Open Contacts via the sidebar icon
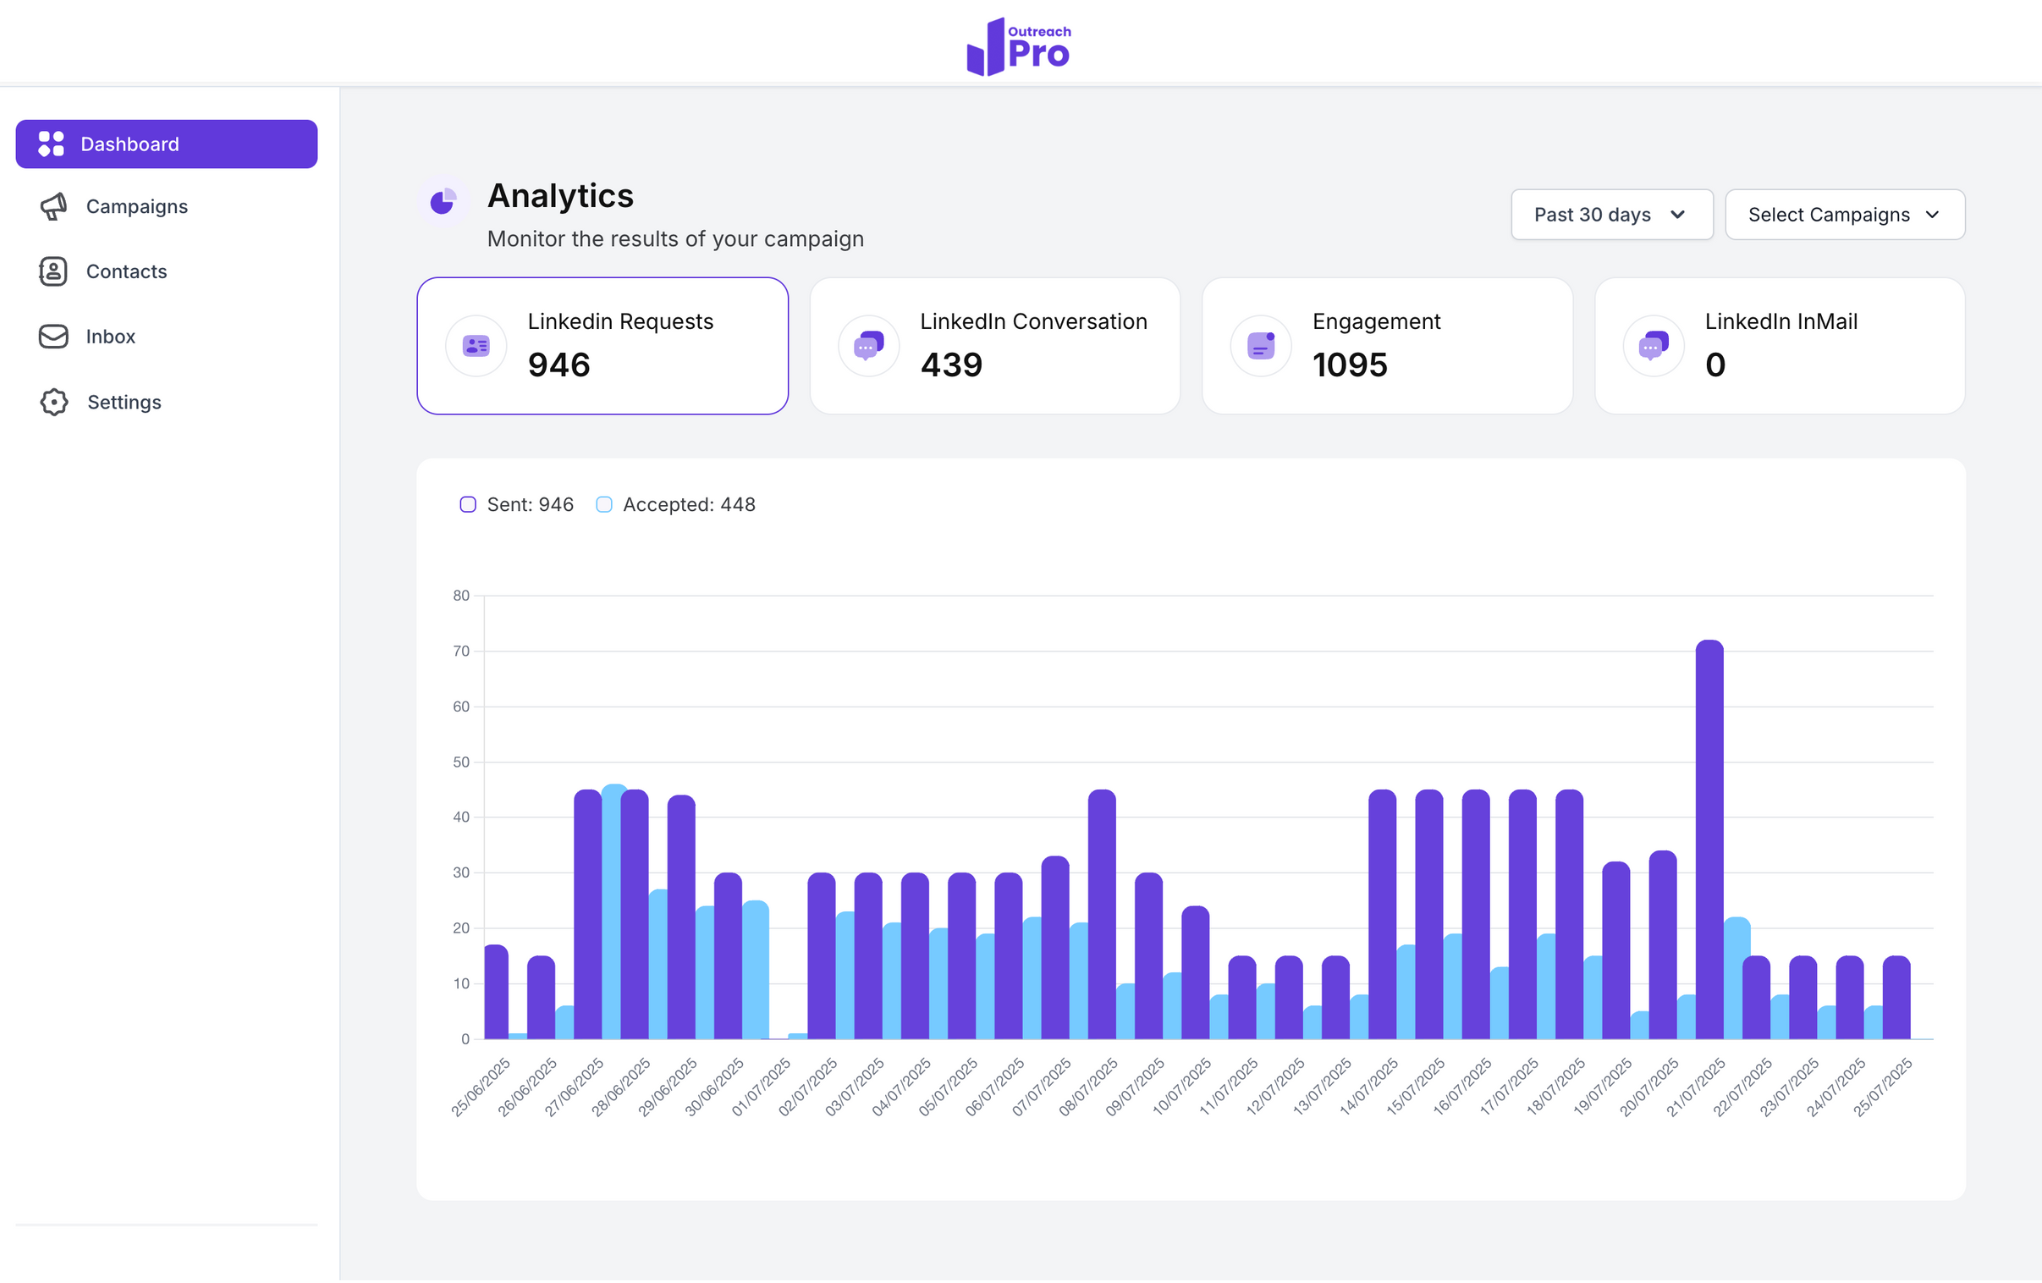This screenshot has height=1283, width=2042. (52, 271)
